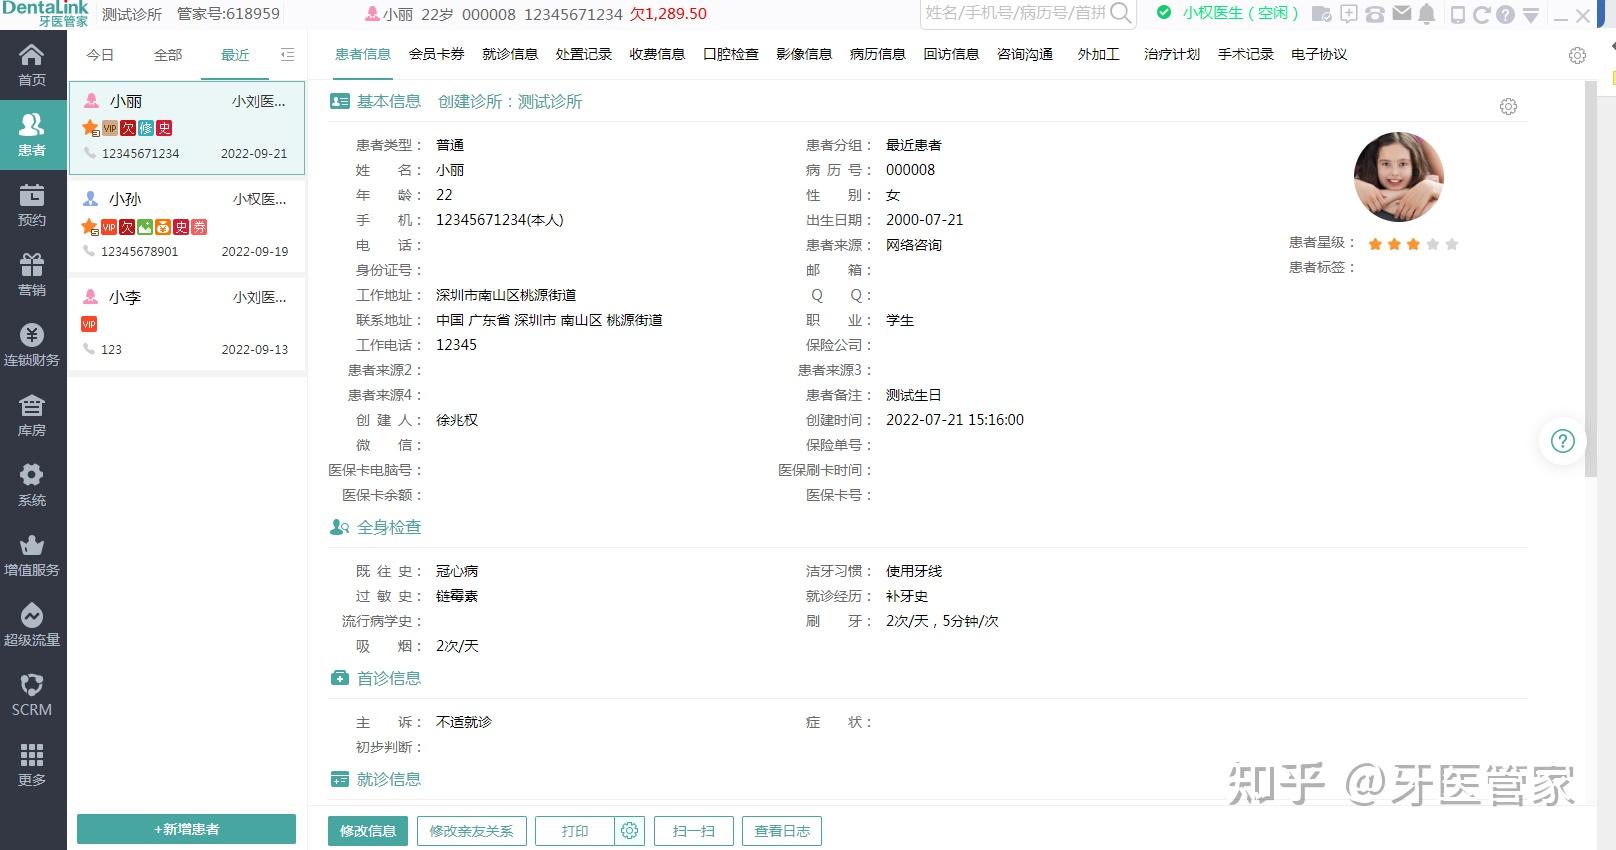Open the 电子协议 tab
Viewport: 1616px width, 850px height.
[1319, 54]
